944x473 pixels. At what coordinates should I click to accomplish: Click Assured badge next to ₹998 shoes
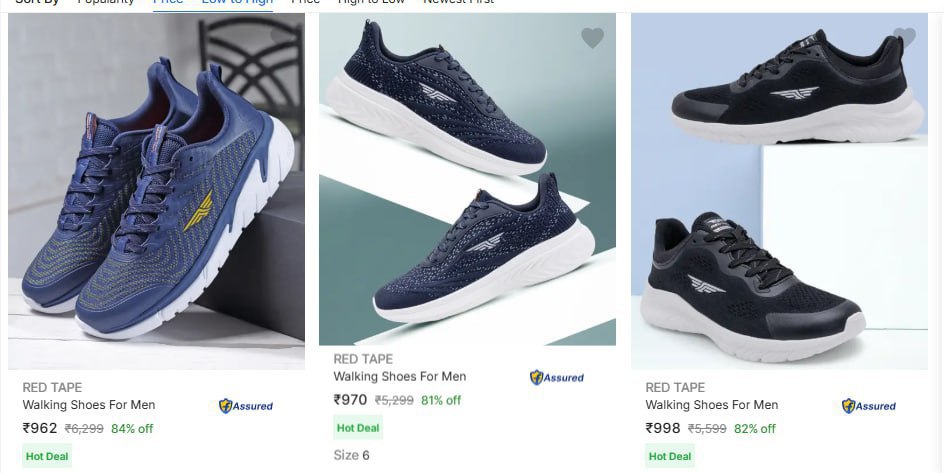click(x=869, y=406)
